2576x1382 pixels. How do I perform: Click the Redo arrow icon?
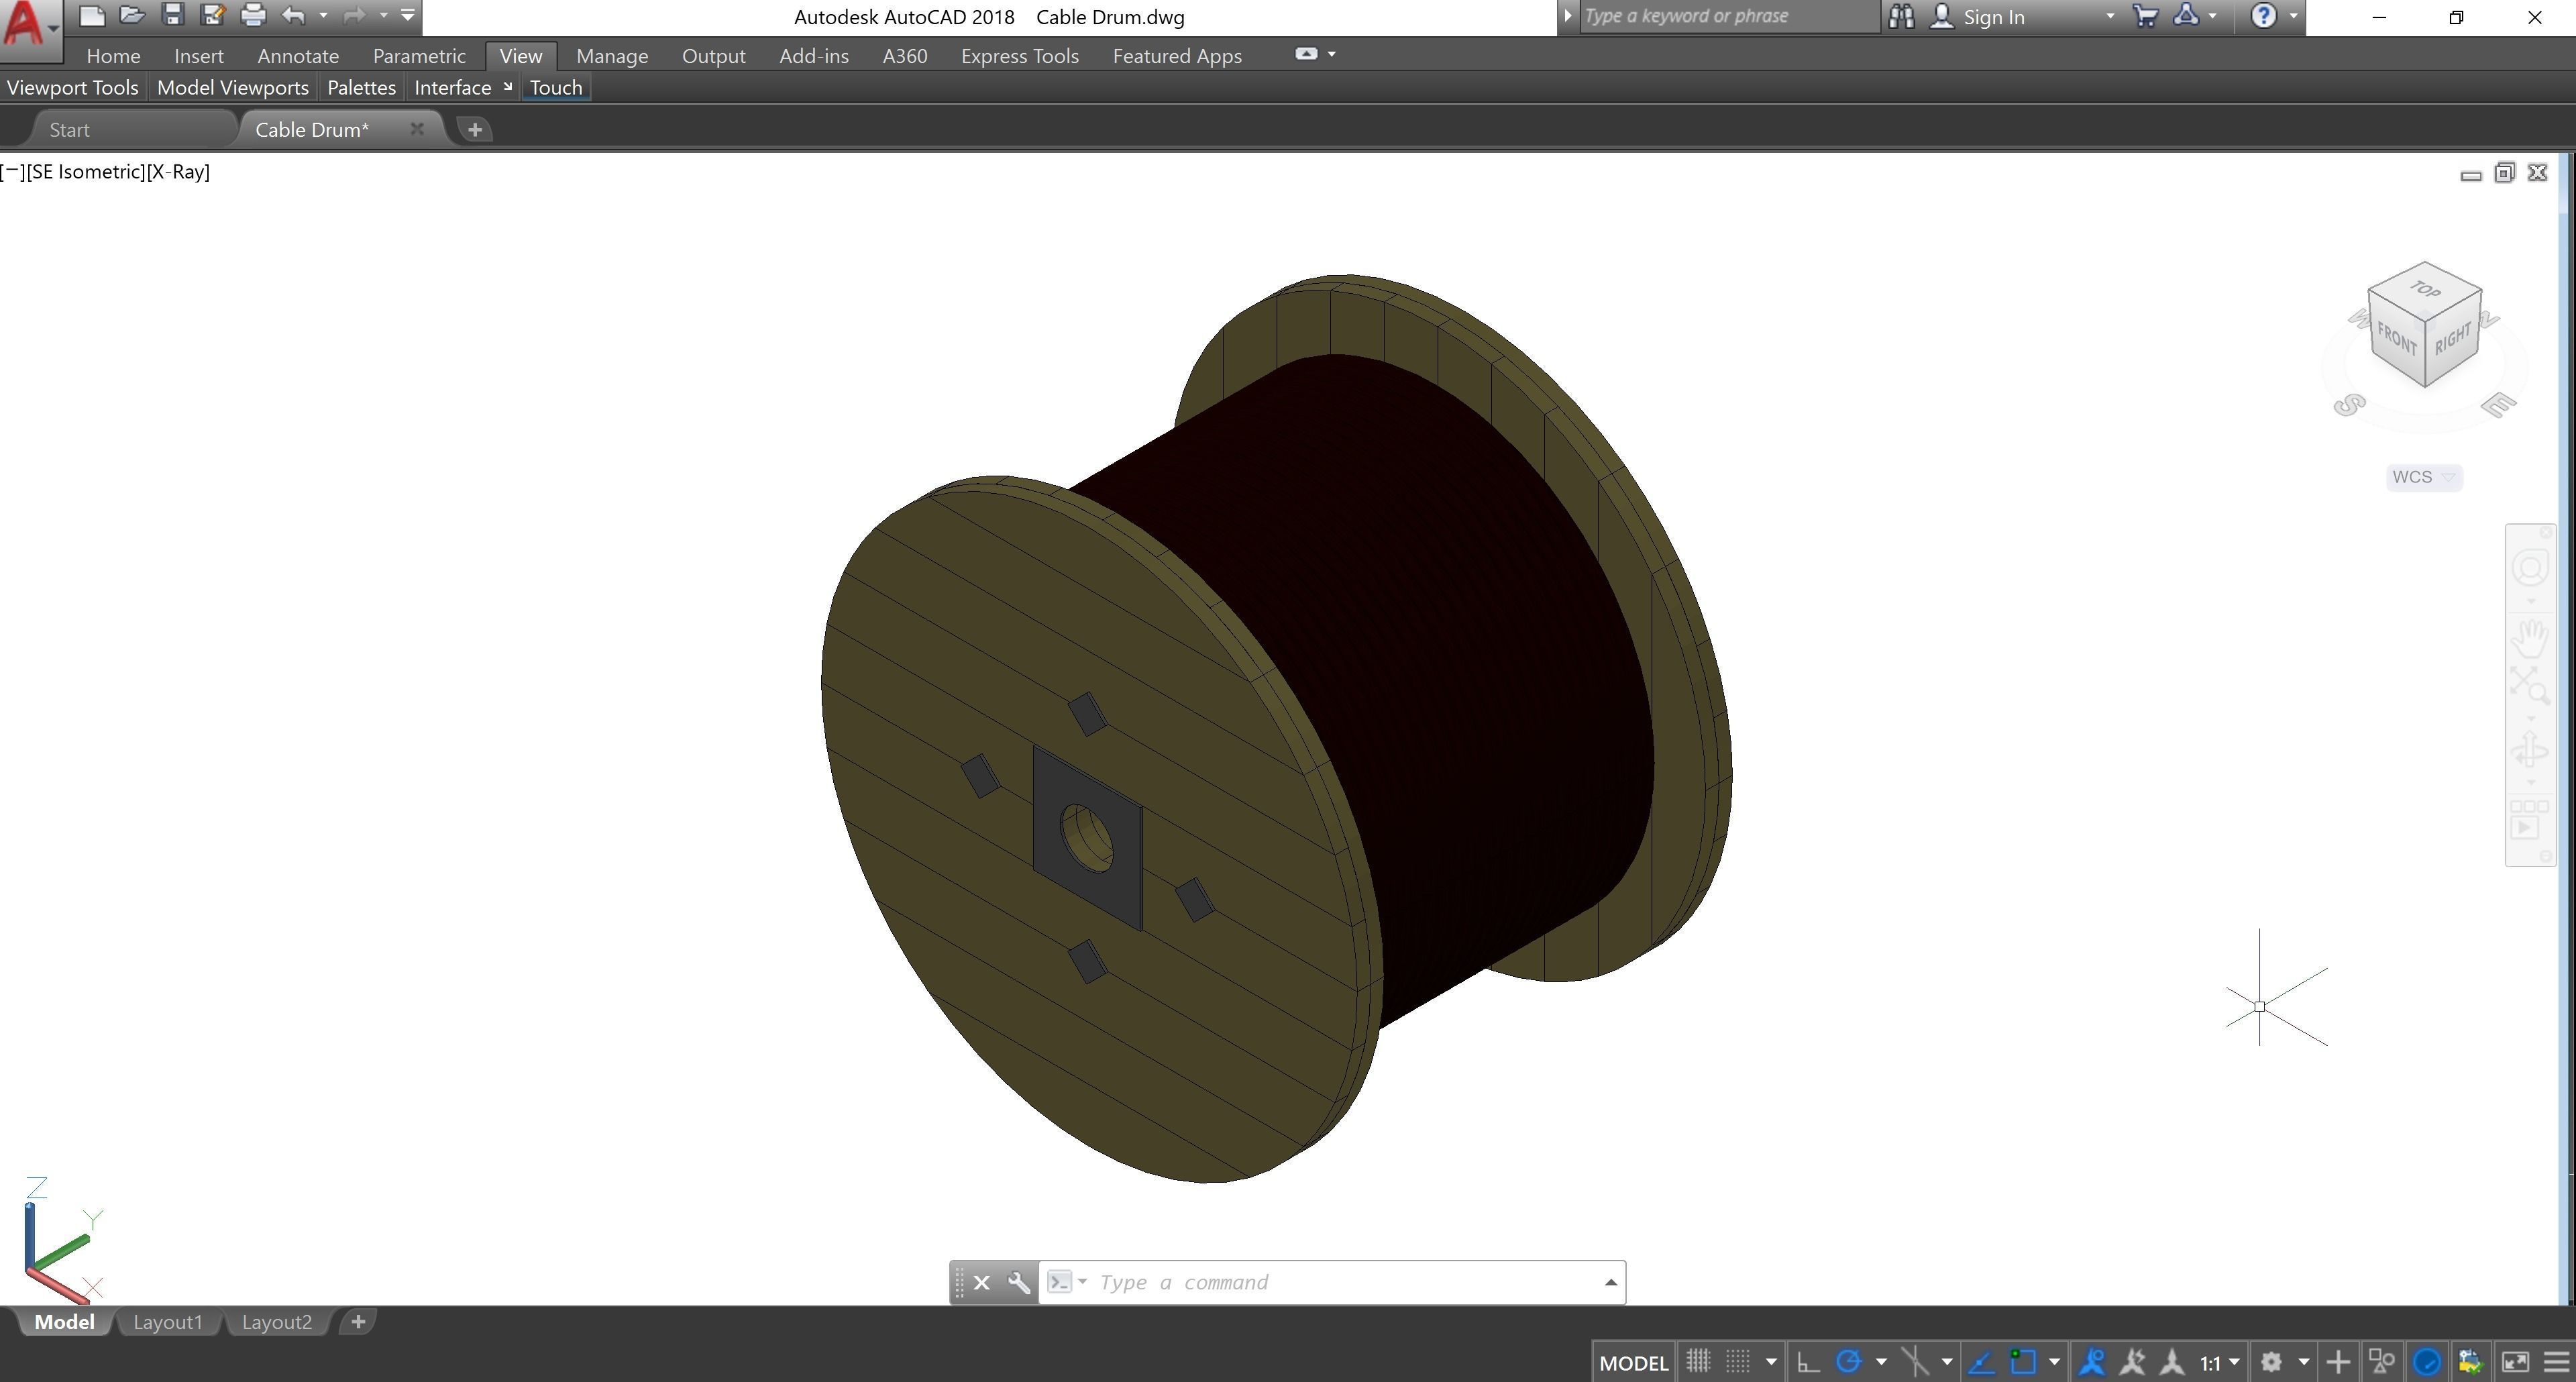click(x=354, y=15)
